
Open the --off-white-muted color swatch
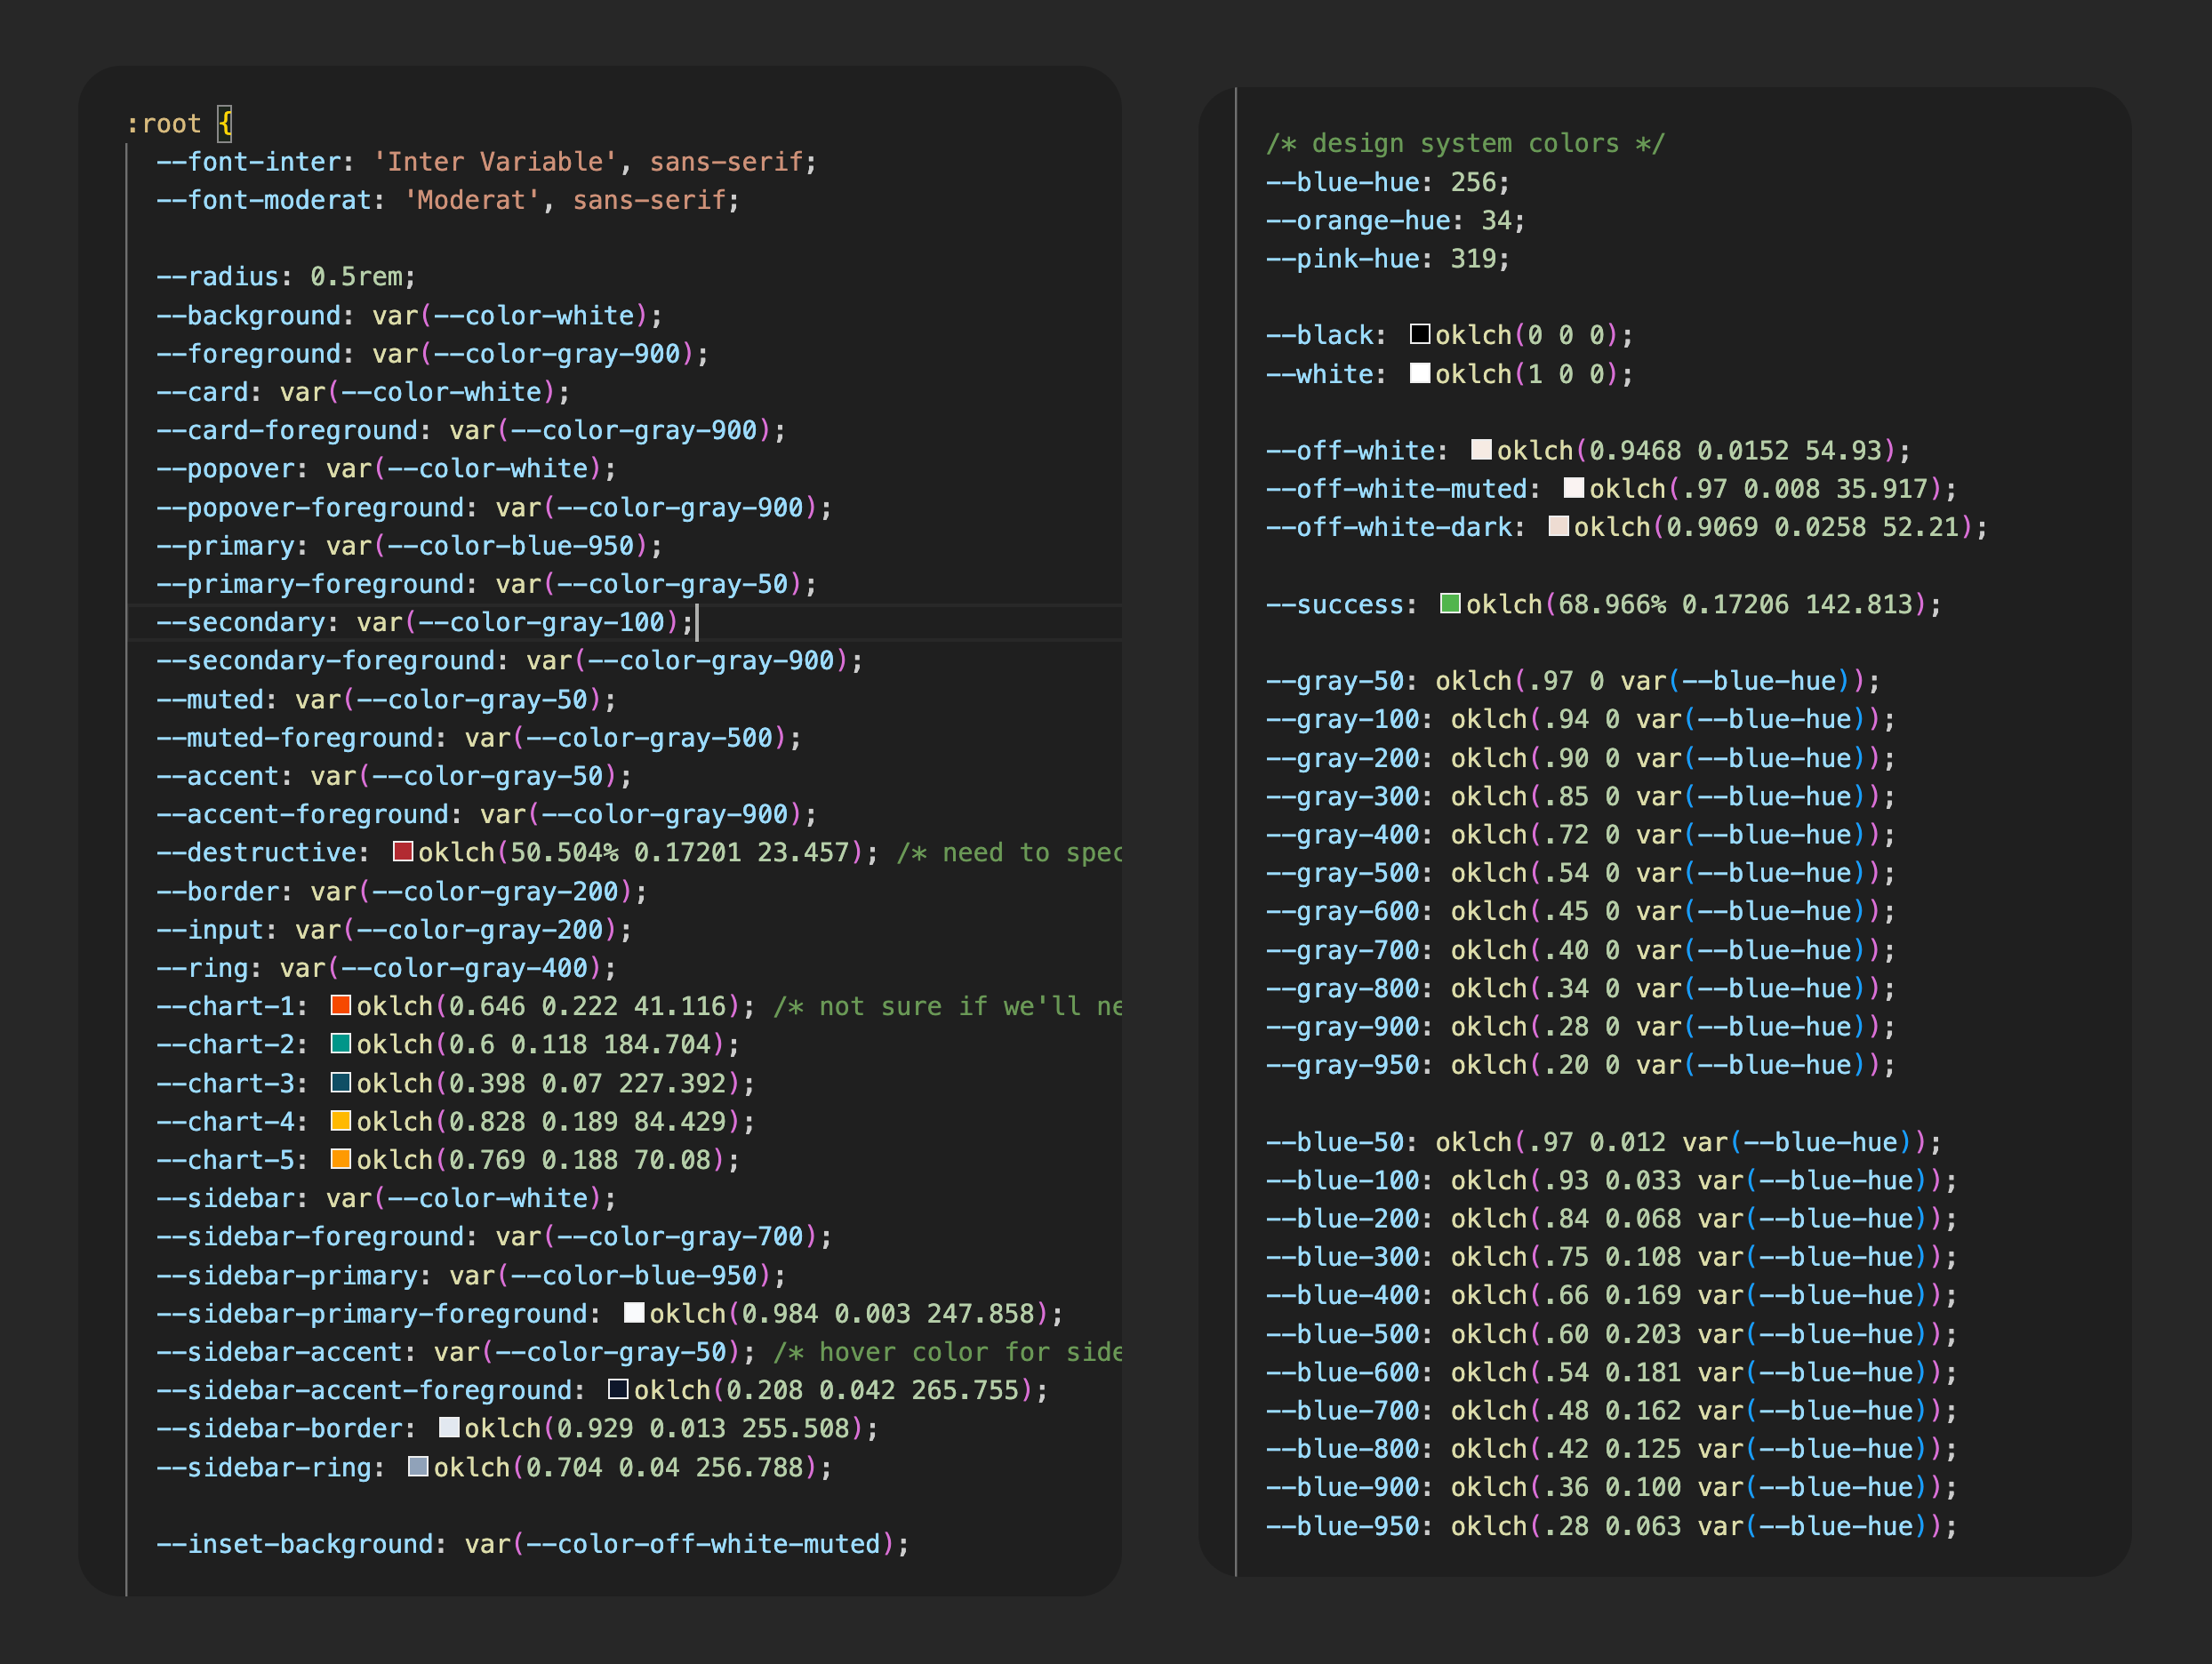tap(1574, 487)
